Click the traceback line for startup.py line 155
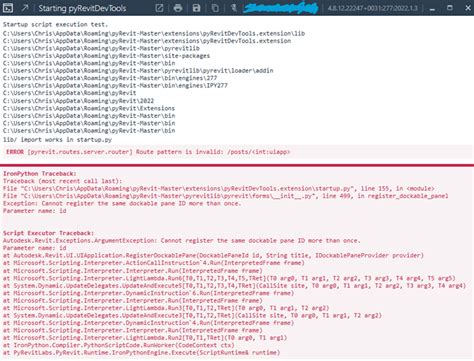 (219, 188)
